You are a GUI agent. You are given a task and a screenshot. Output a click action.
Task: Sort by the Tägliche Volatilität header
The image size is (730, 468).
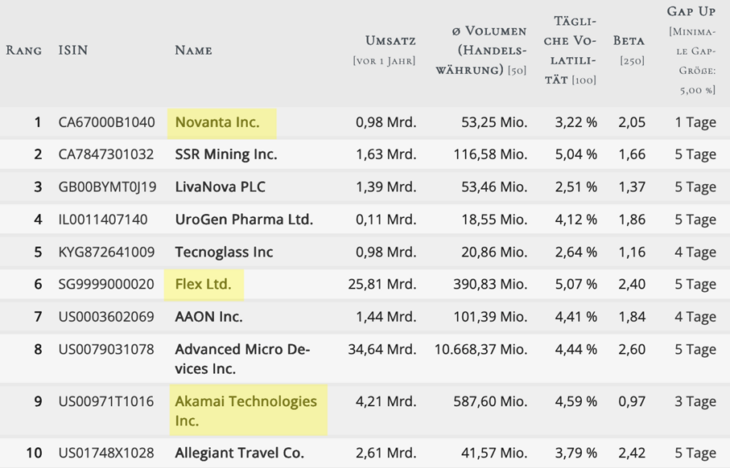coord(570,50)
